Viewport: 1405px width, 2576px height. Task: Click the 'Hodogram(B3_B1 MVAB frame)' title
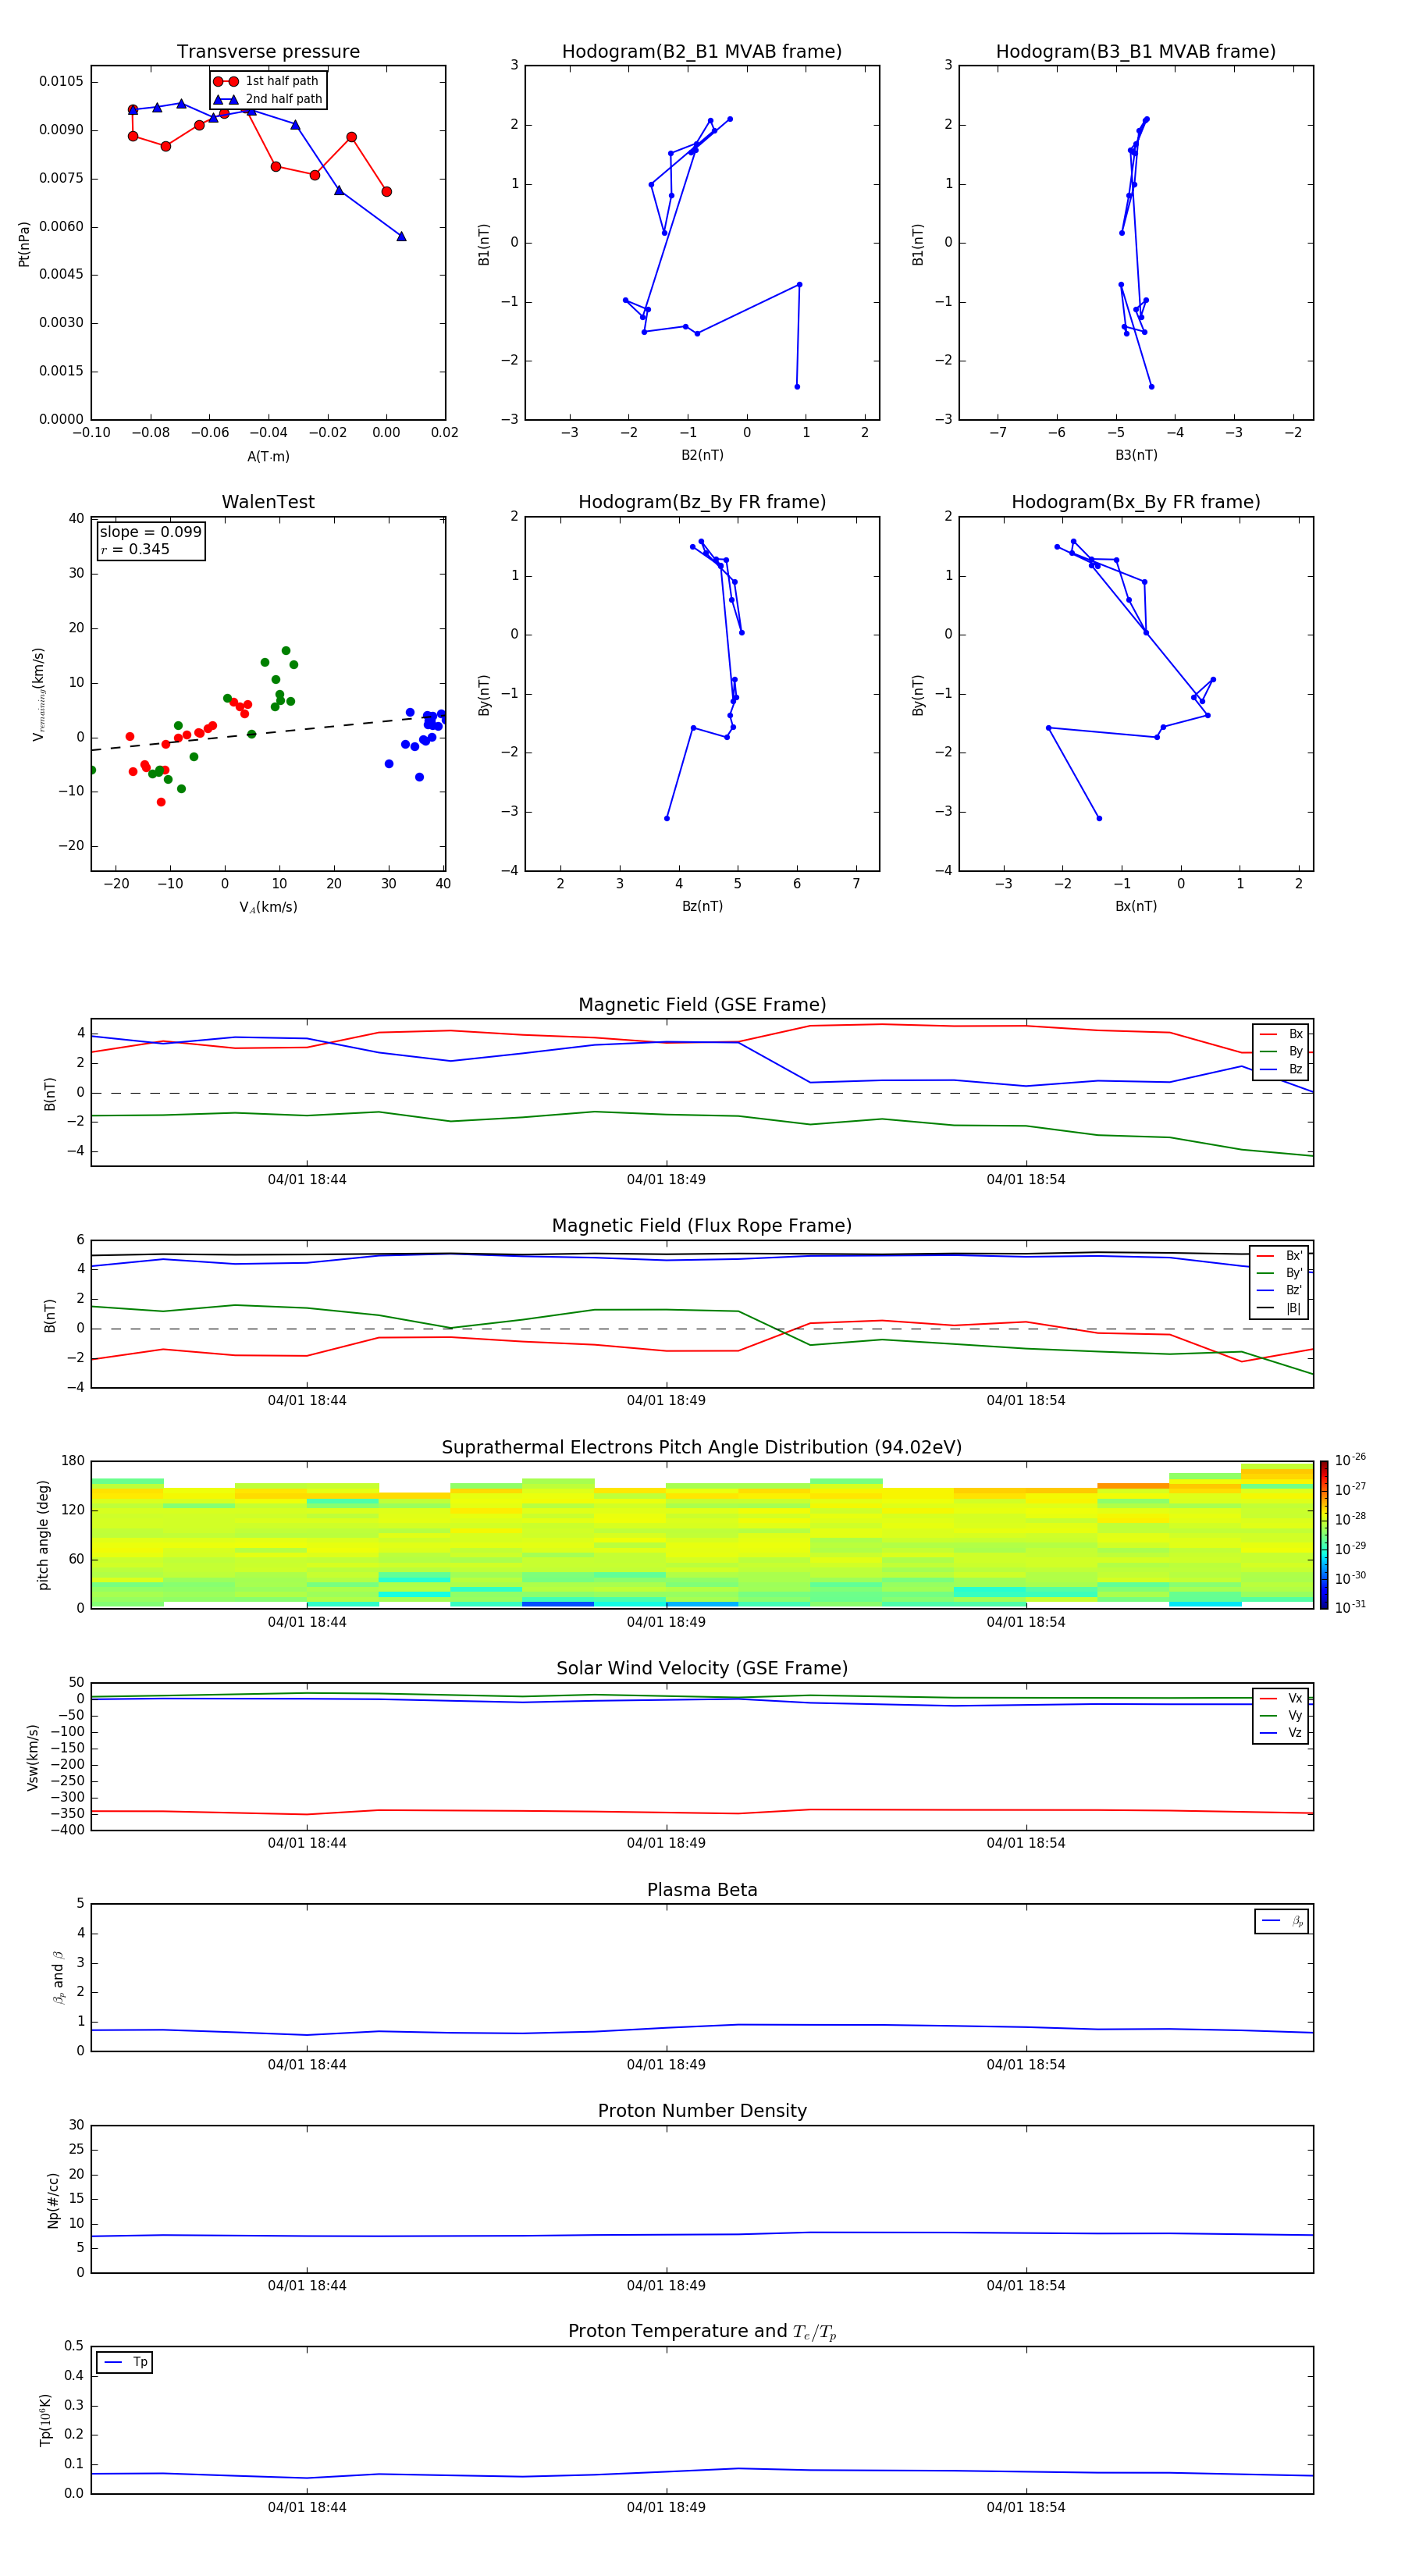click(1136, 51)
